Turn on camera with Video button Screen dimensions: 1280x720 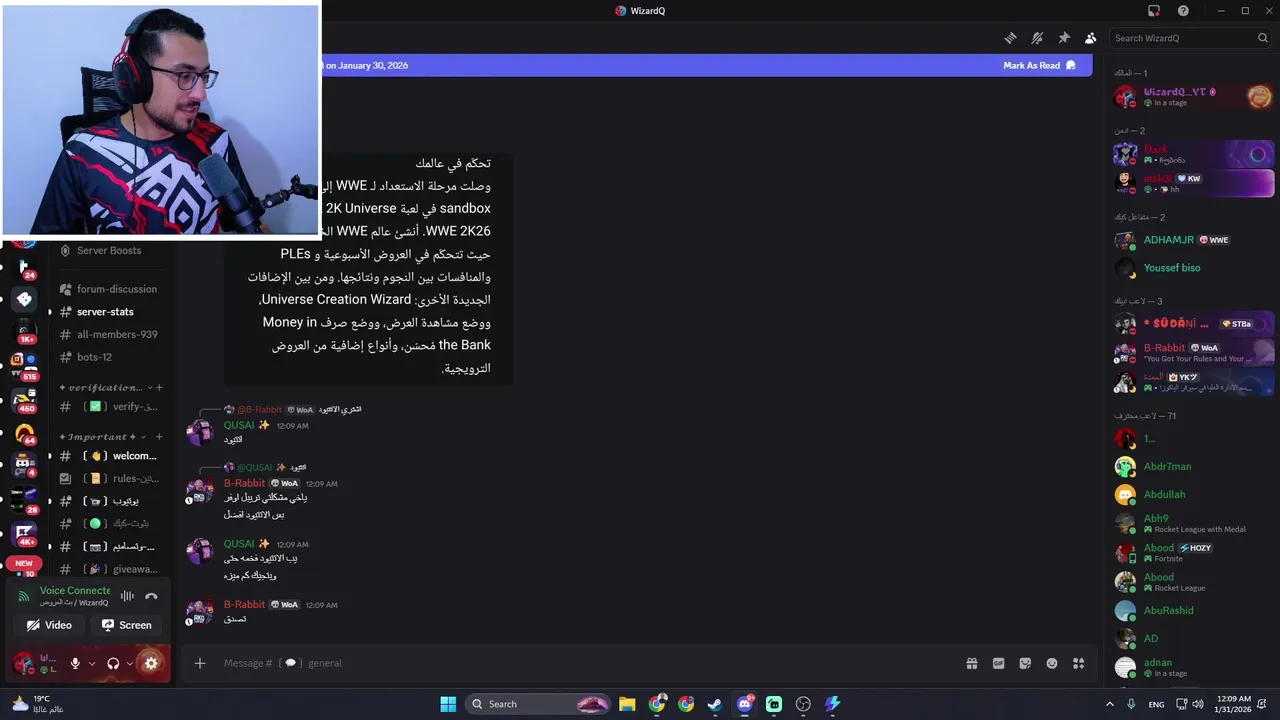[49, 625]
